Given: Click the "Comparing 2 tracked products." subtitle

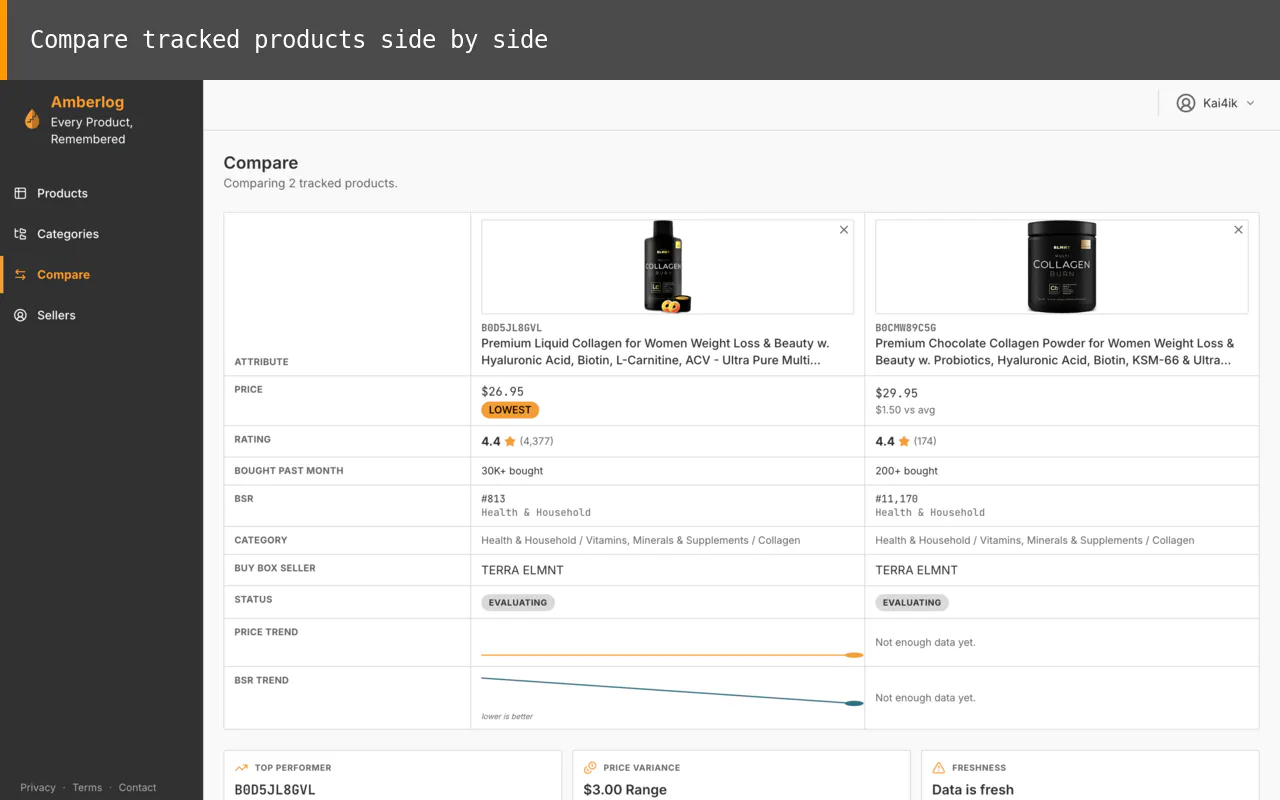Looking at the screenshot, I should 310,183.
